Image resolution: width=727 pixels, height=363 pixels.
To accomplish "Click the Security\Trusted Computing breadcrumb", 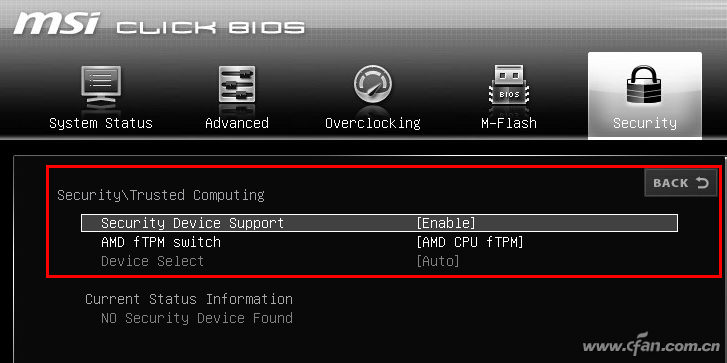I will 161,195.
